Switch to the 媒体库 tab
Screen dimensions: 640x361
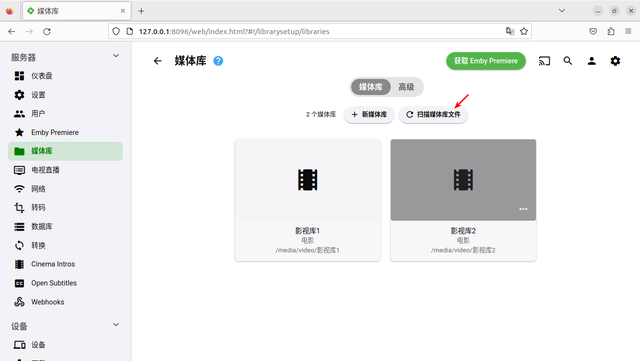click(371, 87)
